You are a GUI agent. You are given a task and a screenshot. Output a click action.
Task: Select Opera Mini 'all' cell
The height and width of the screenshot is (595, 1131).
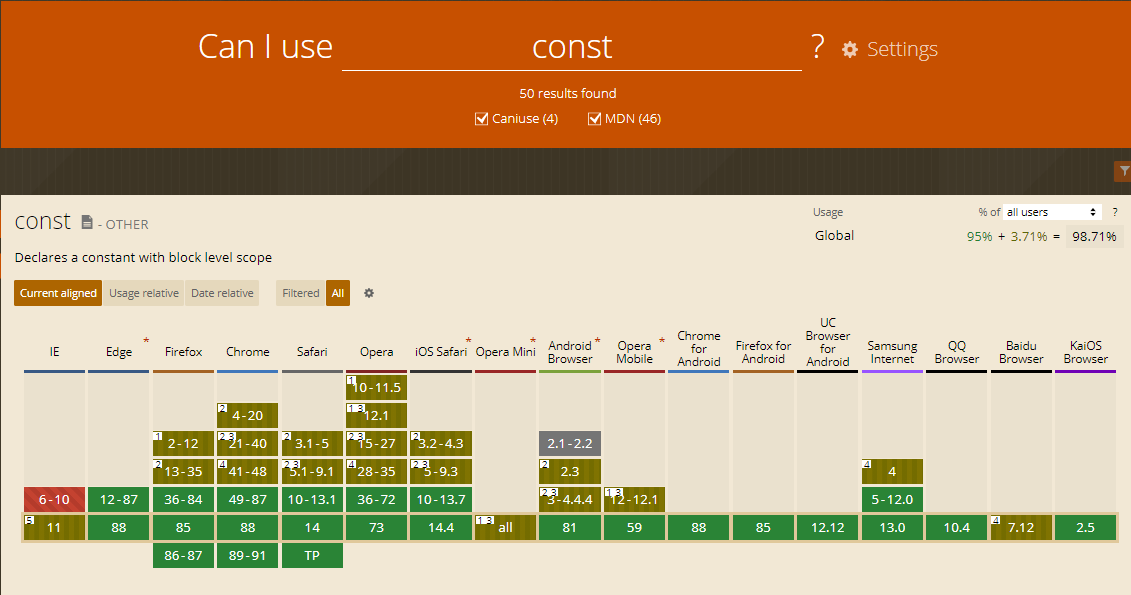506,528
